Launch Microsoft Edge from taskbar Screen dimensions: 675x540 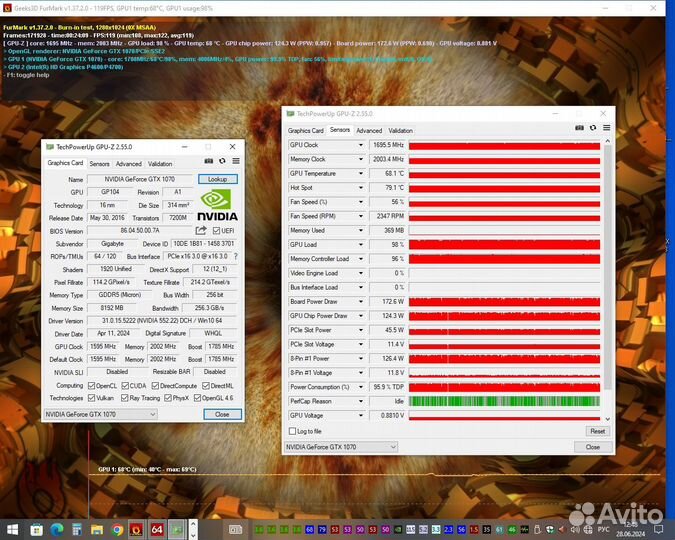[56, 529]
